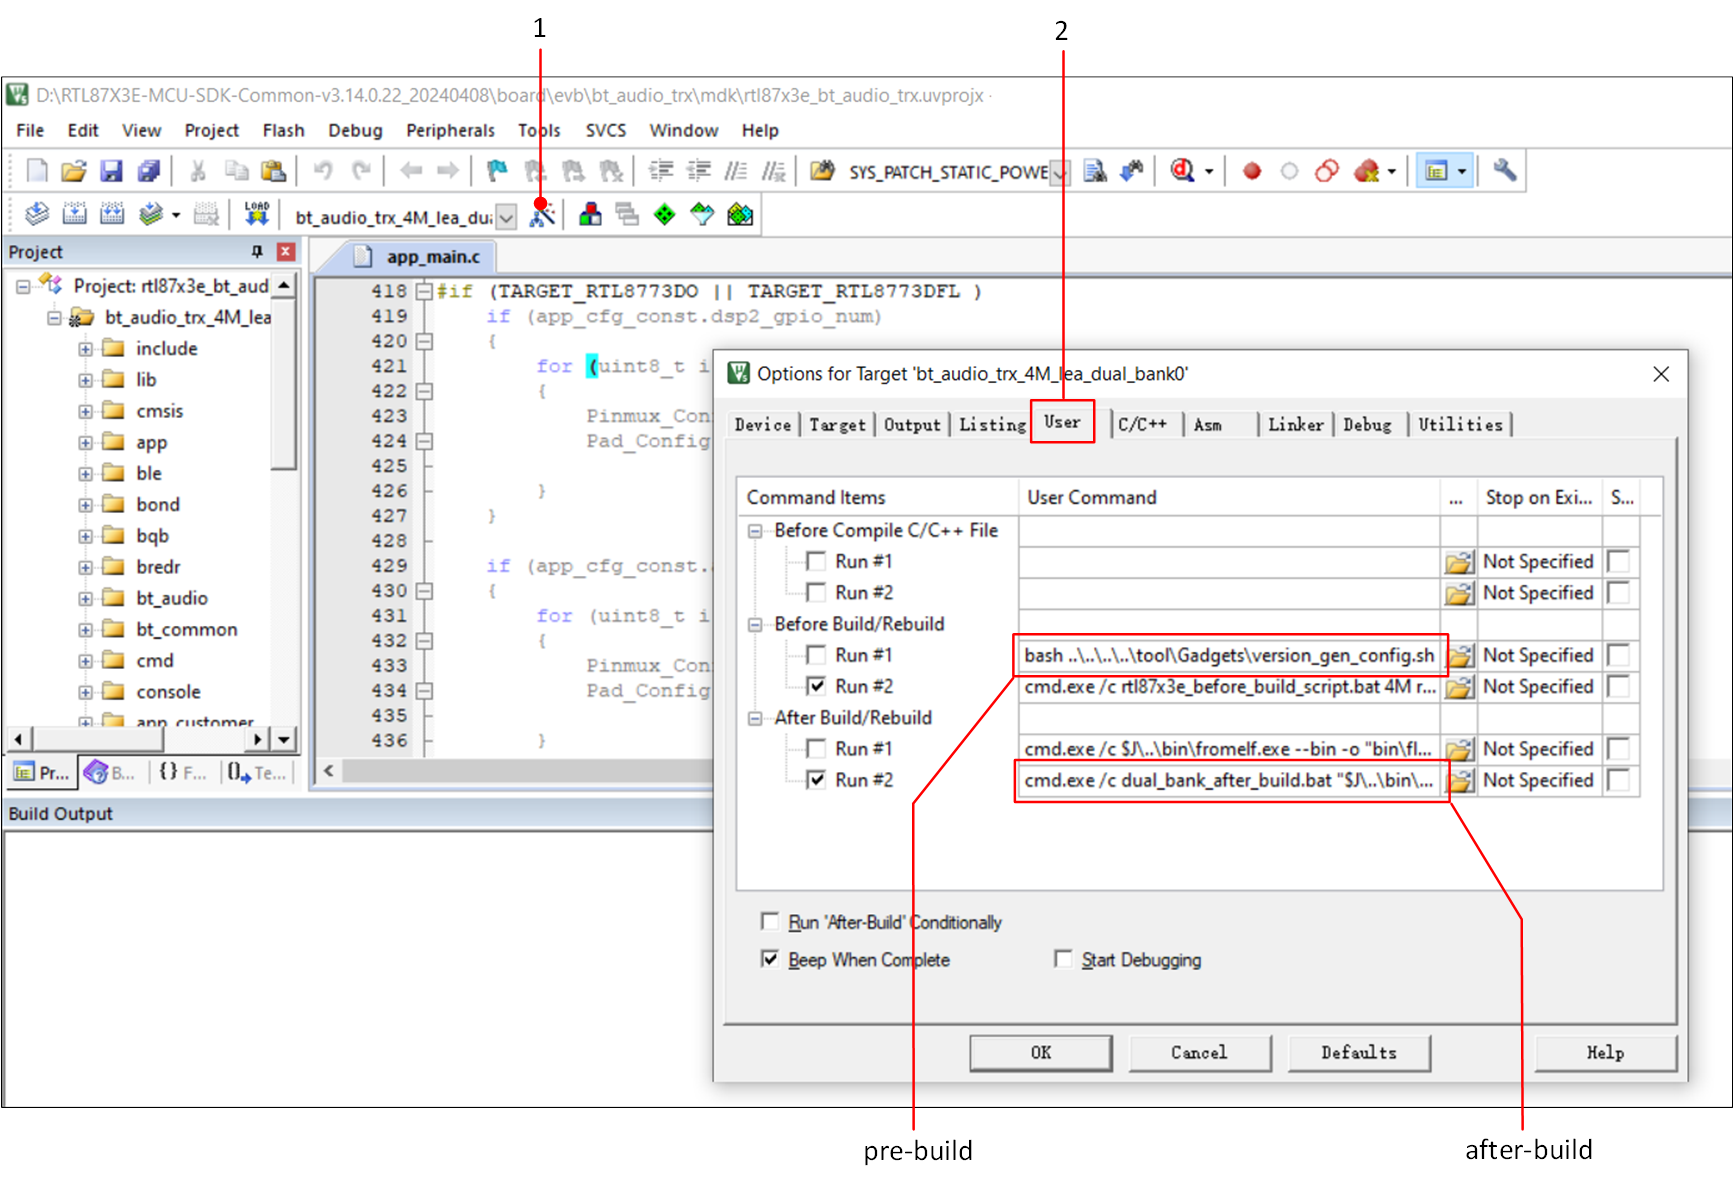
Task: Click the Rebuild all target files icon
Action: pyautogui.click(x=112, y=214)
